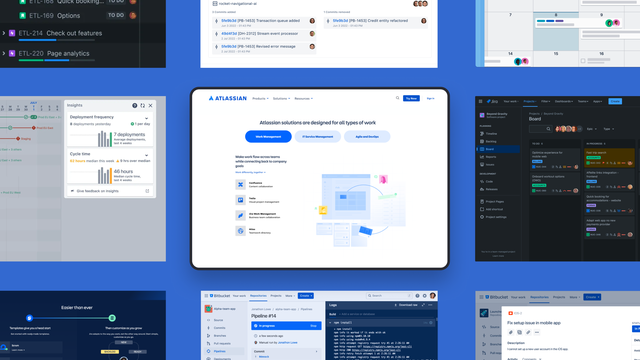Click the Bitbucket help icon in the pipeline window
This screenshot has height=360, width=640.
pyautogui.click(x=417, y=296)
